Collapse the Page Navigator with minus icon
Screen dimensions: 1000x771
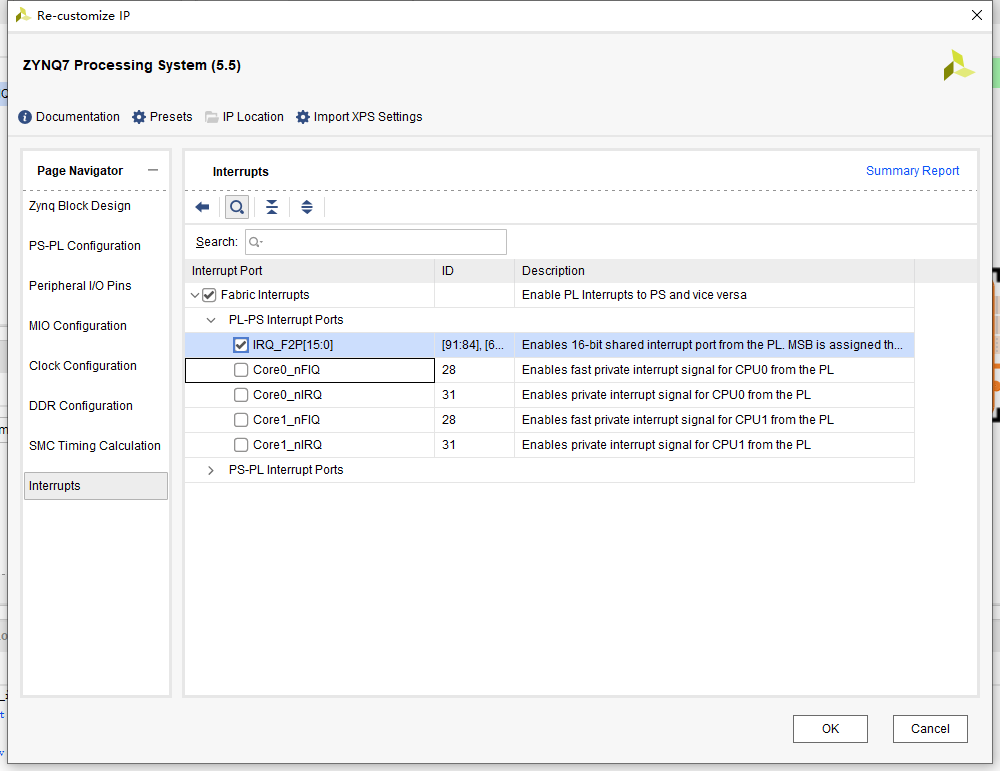pyautogui.click(x=153, y=170)
